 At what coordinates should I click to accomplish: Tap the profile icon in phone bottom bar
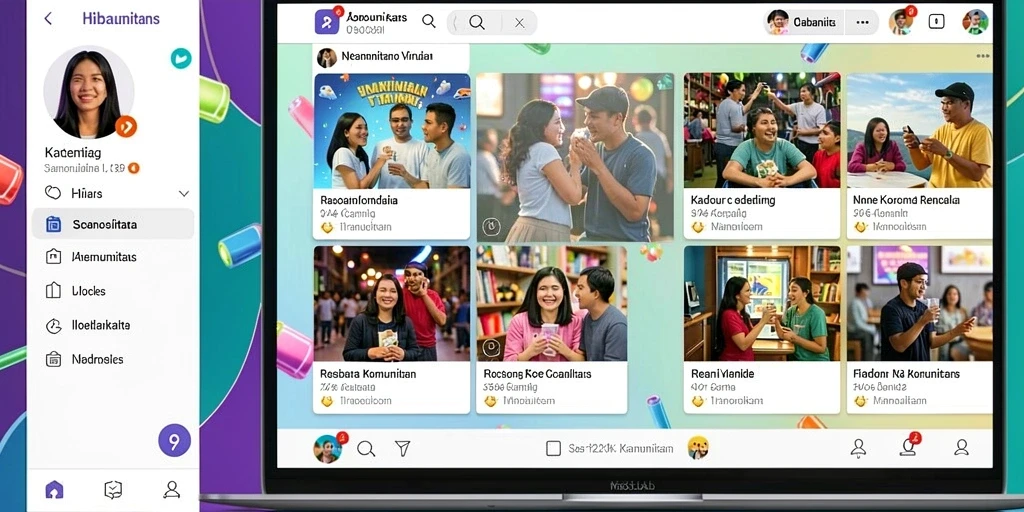coord(172,489)
